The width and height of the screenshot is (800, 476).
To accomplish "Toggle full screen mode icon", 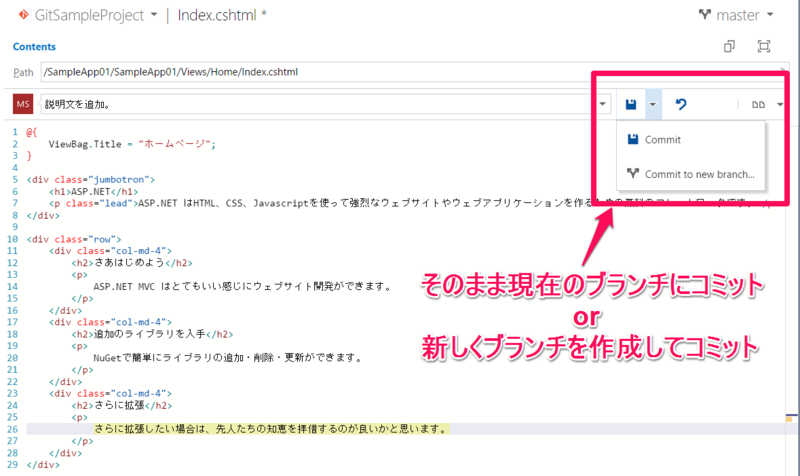I will point(763,46).
